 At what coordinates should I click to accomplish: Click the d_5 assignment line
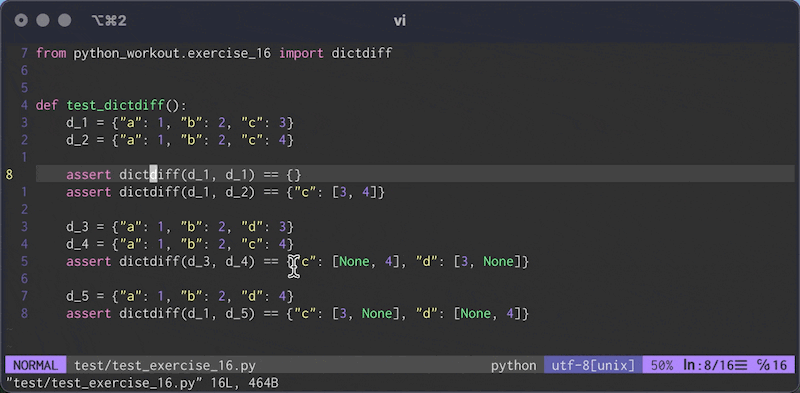click(x=180, y=296)
